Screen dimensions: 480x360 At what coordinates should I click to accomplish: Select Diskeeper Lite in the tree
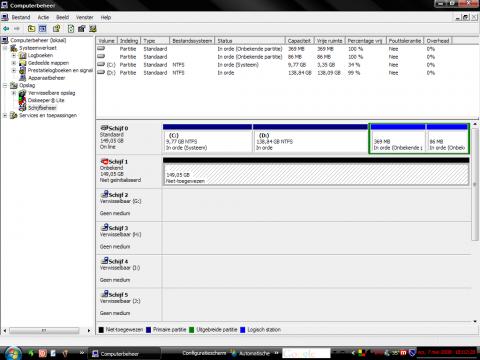(x=46, y=100)
